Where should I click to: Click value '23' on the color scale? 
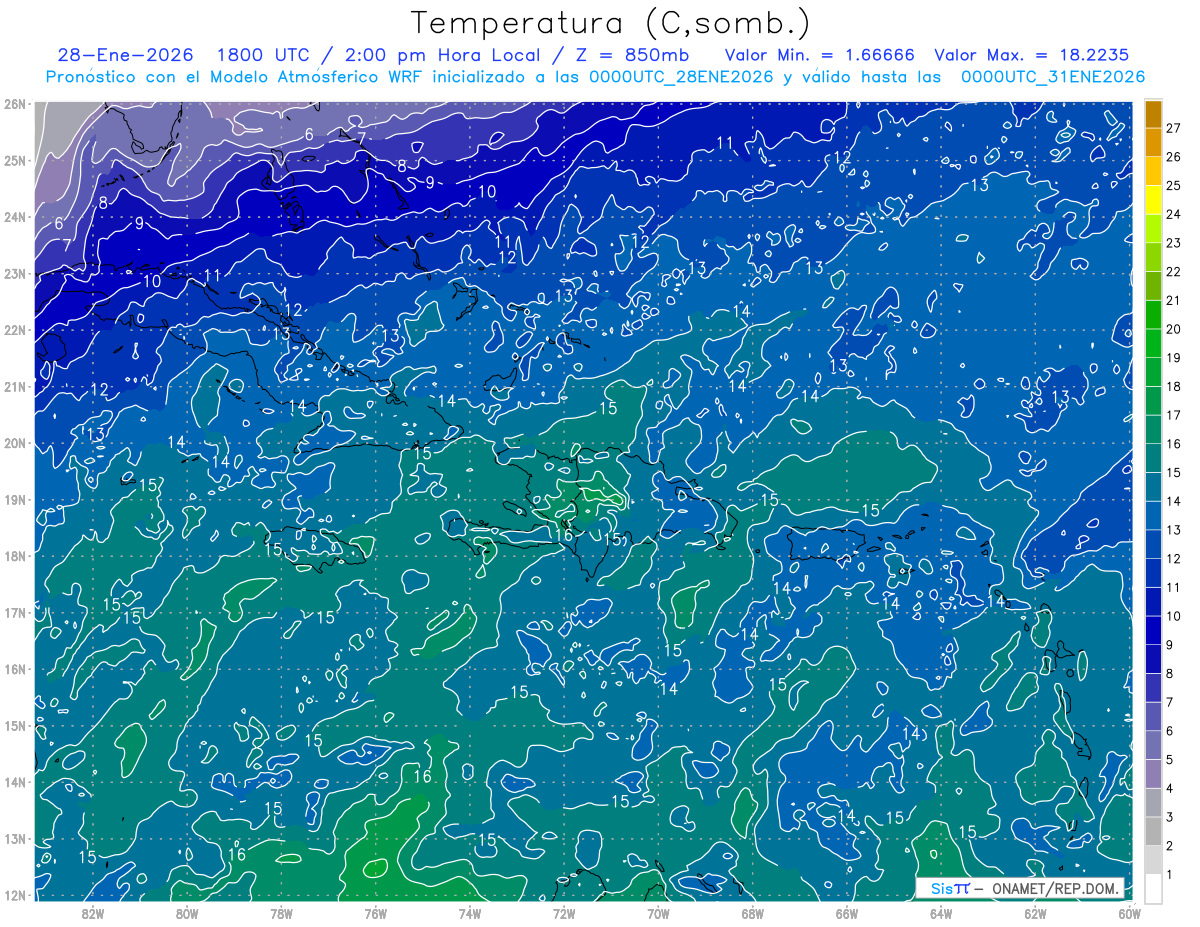coord(1173,243)
